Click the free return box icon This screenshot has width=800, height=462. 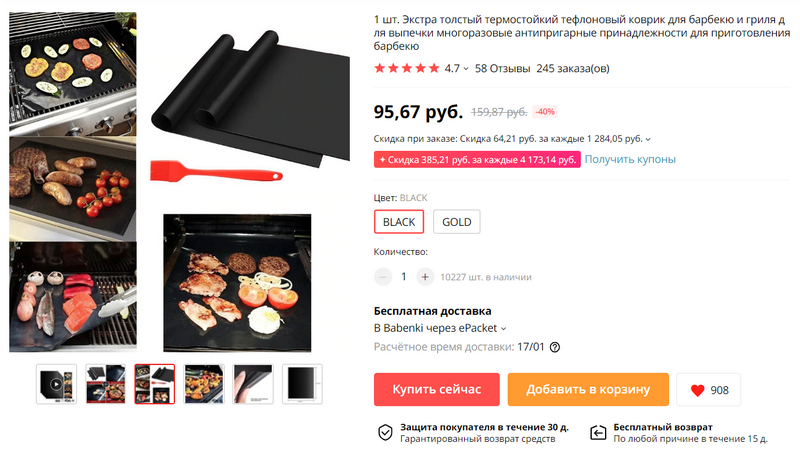click(598, 432)
